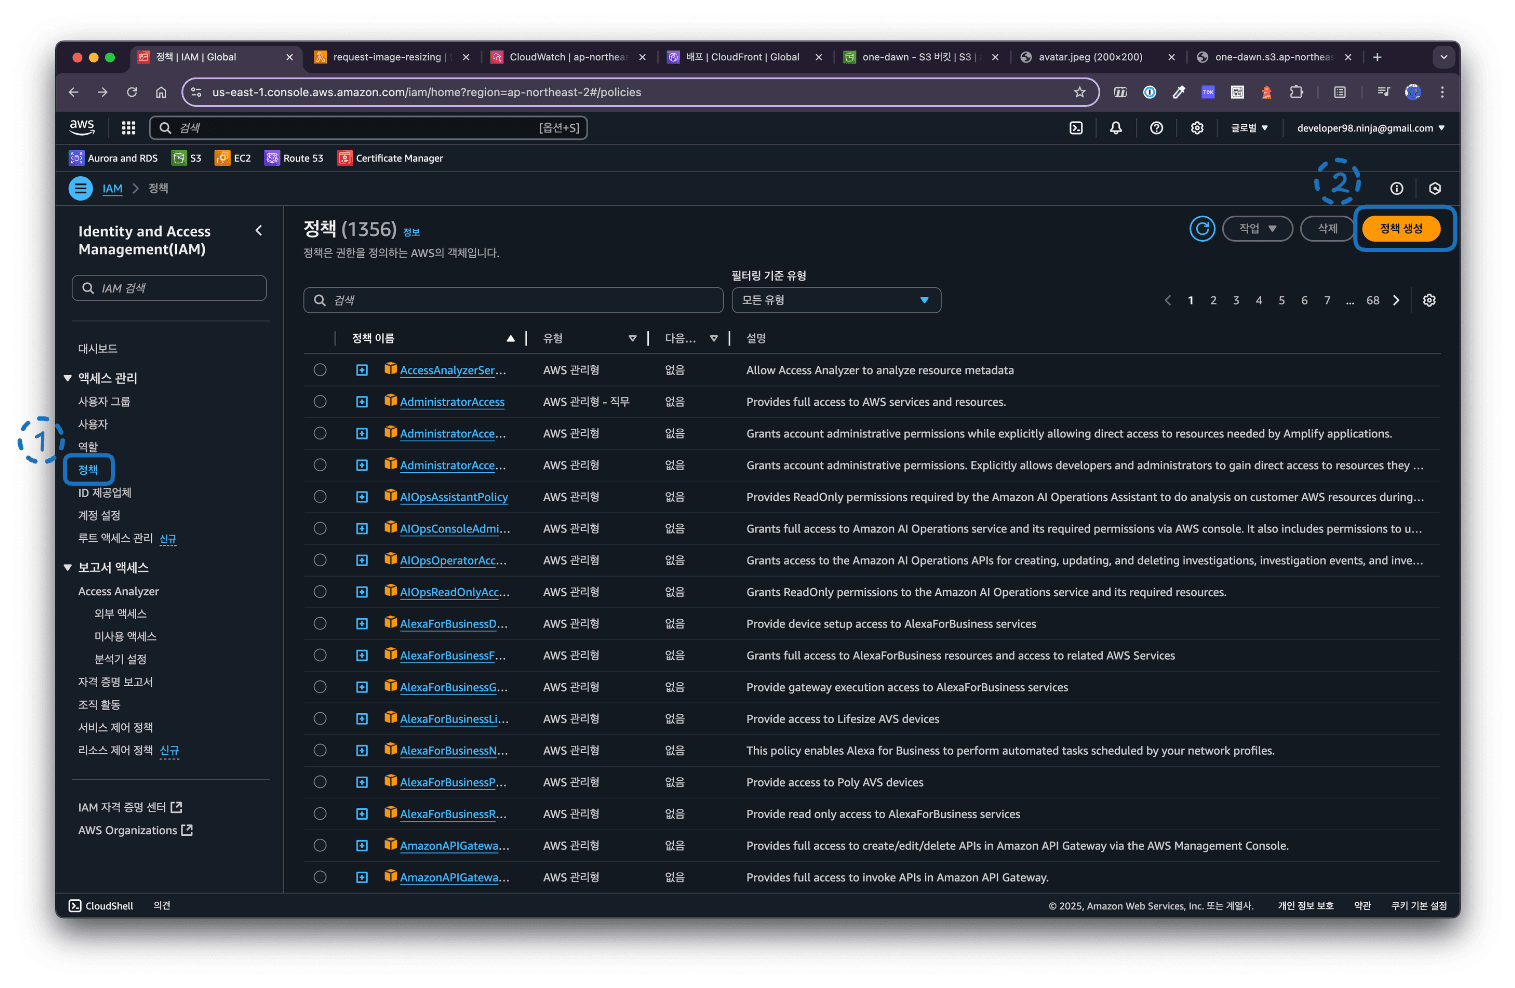
Task: Open 사용자 그룹 in the sidebar
Action: 104,402
